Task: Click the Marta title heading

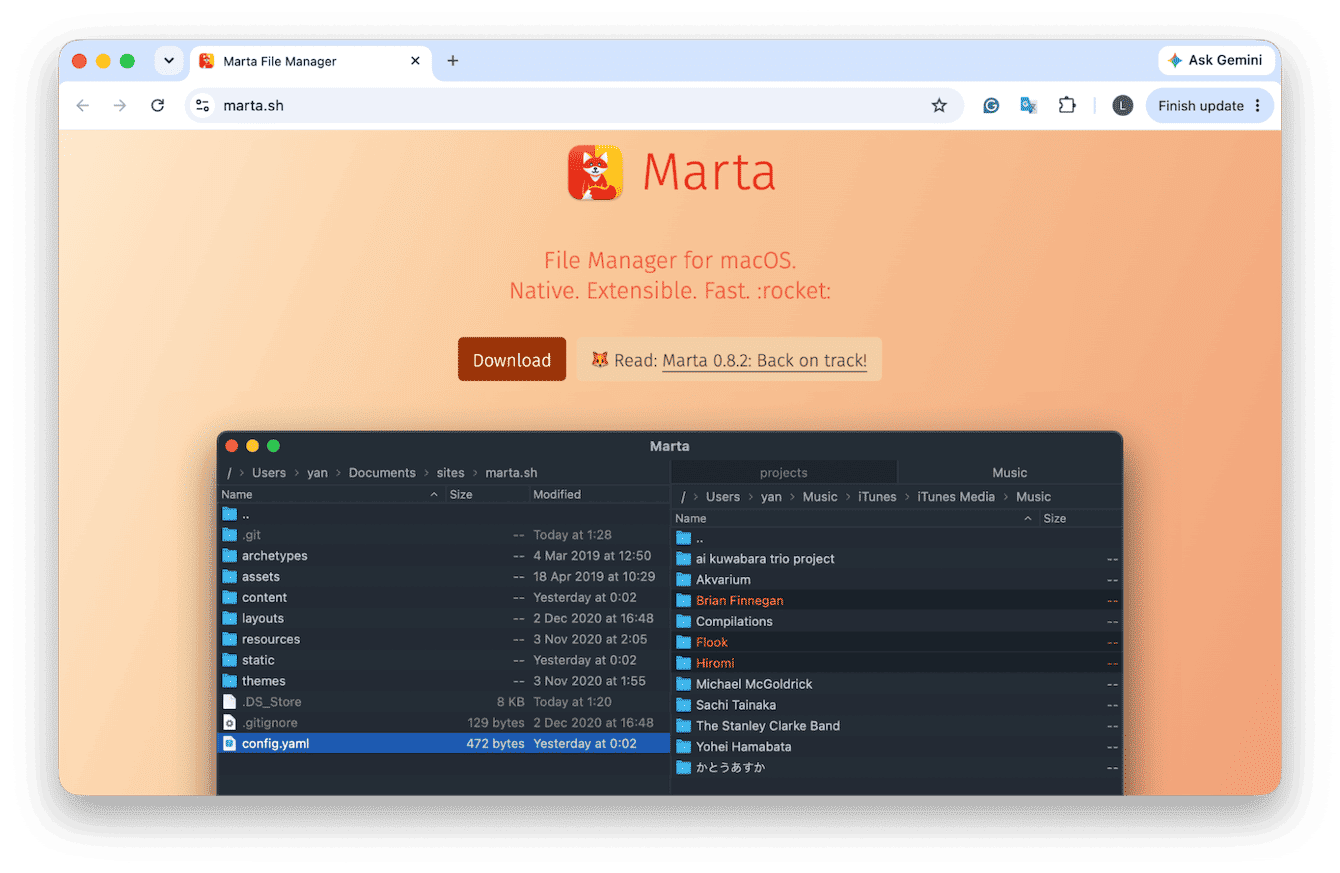Action: tap(709, 172)
